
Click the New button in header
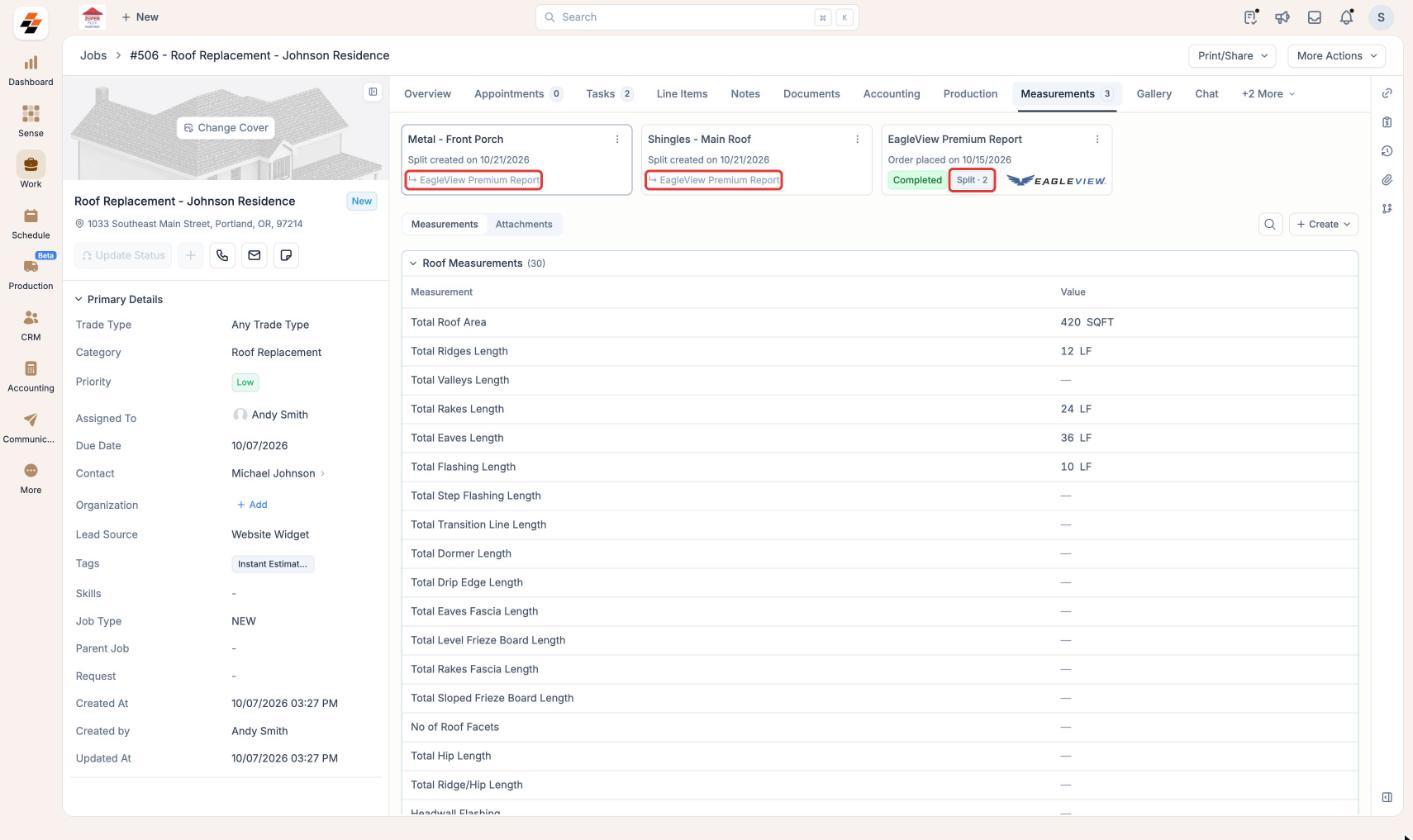pyautogui.click(x=140, y=17)
